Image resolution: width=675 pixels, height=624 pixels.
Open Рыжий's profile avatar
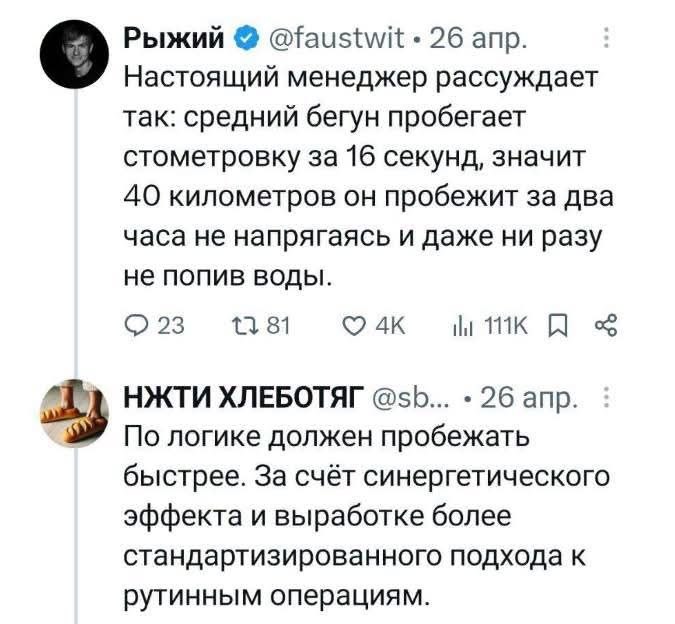[x=74, y=53]
